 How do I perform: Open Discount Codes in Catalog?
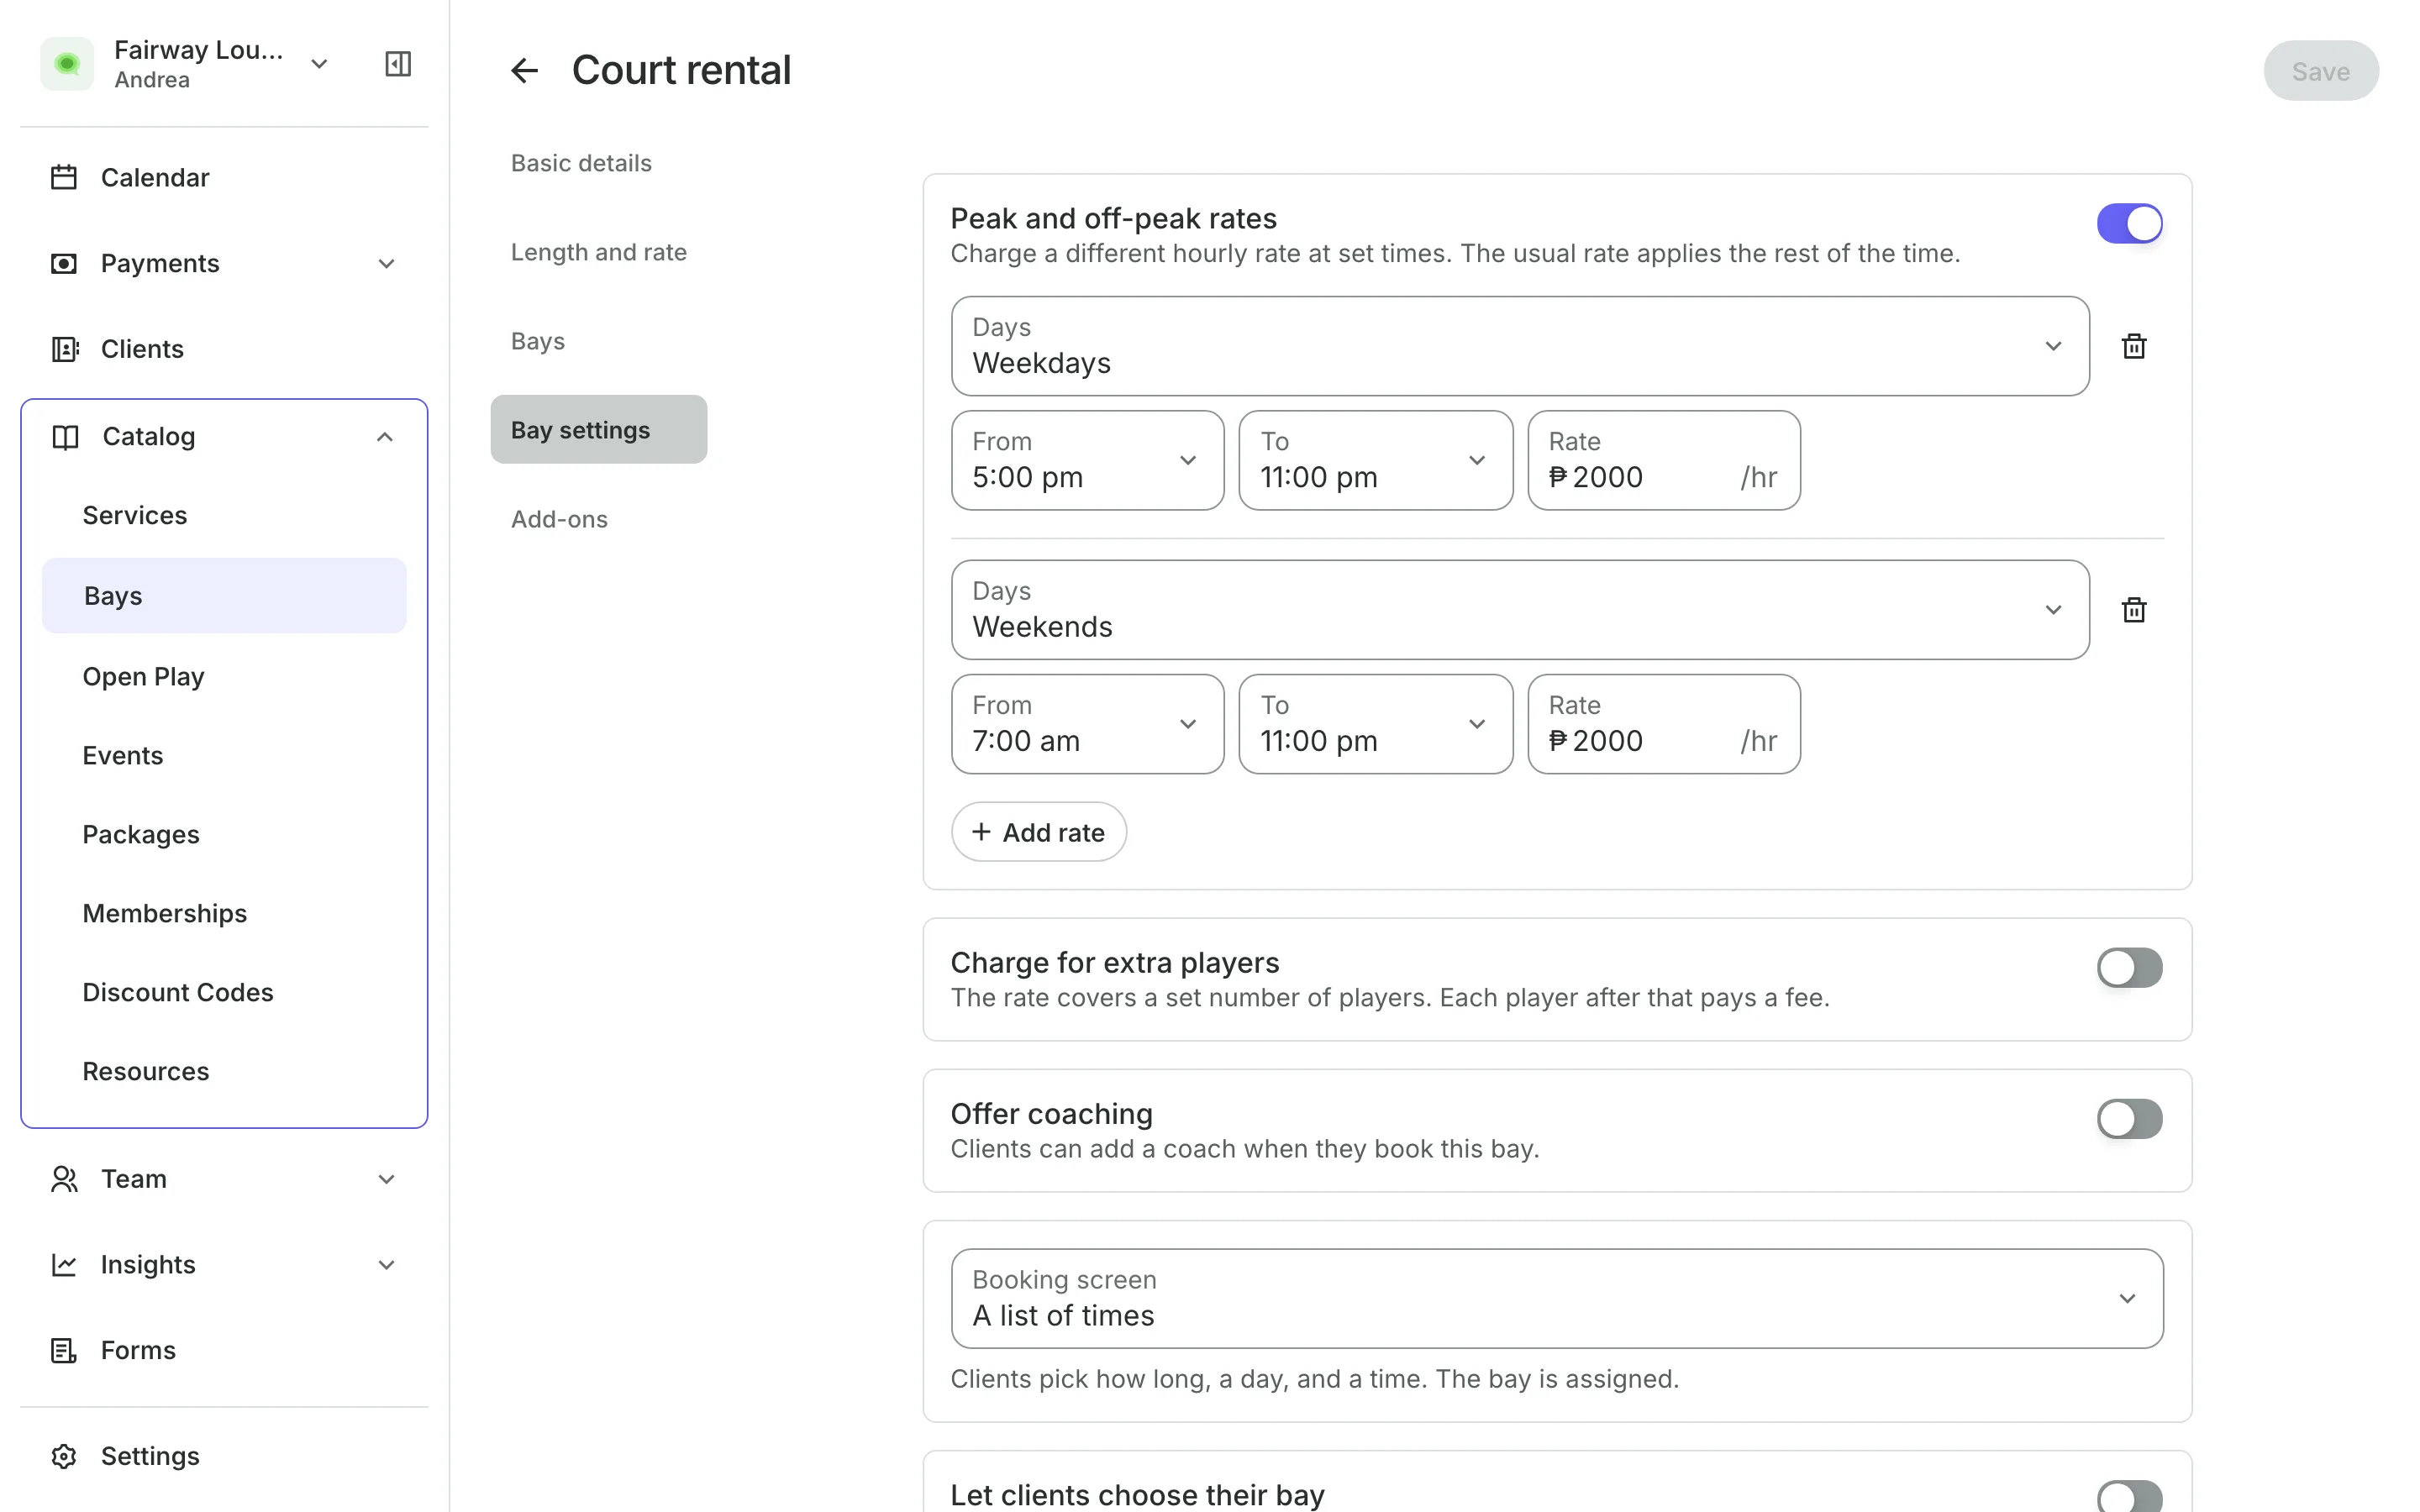(x=224, y=992)
